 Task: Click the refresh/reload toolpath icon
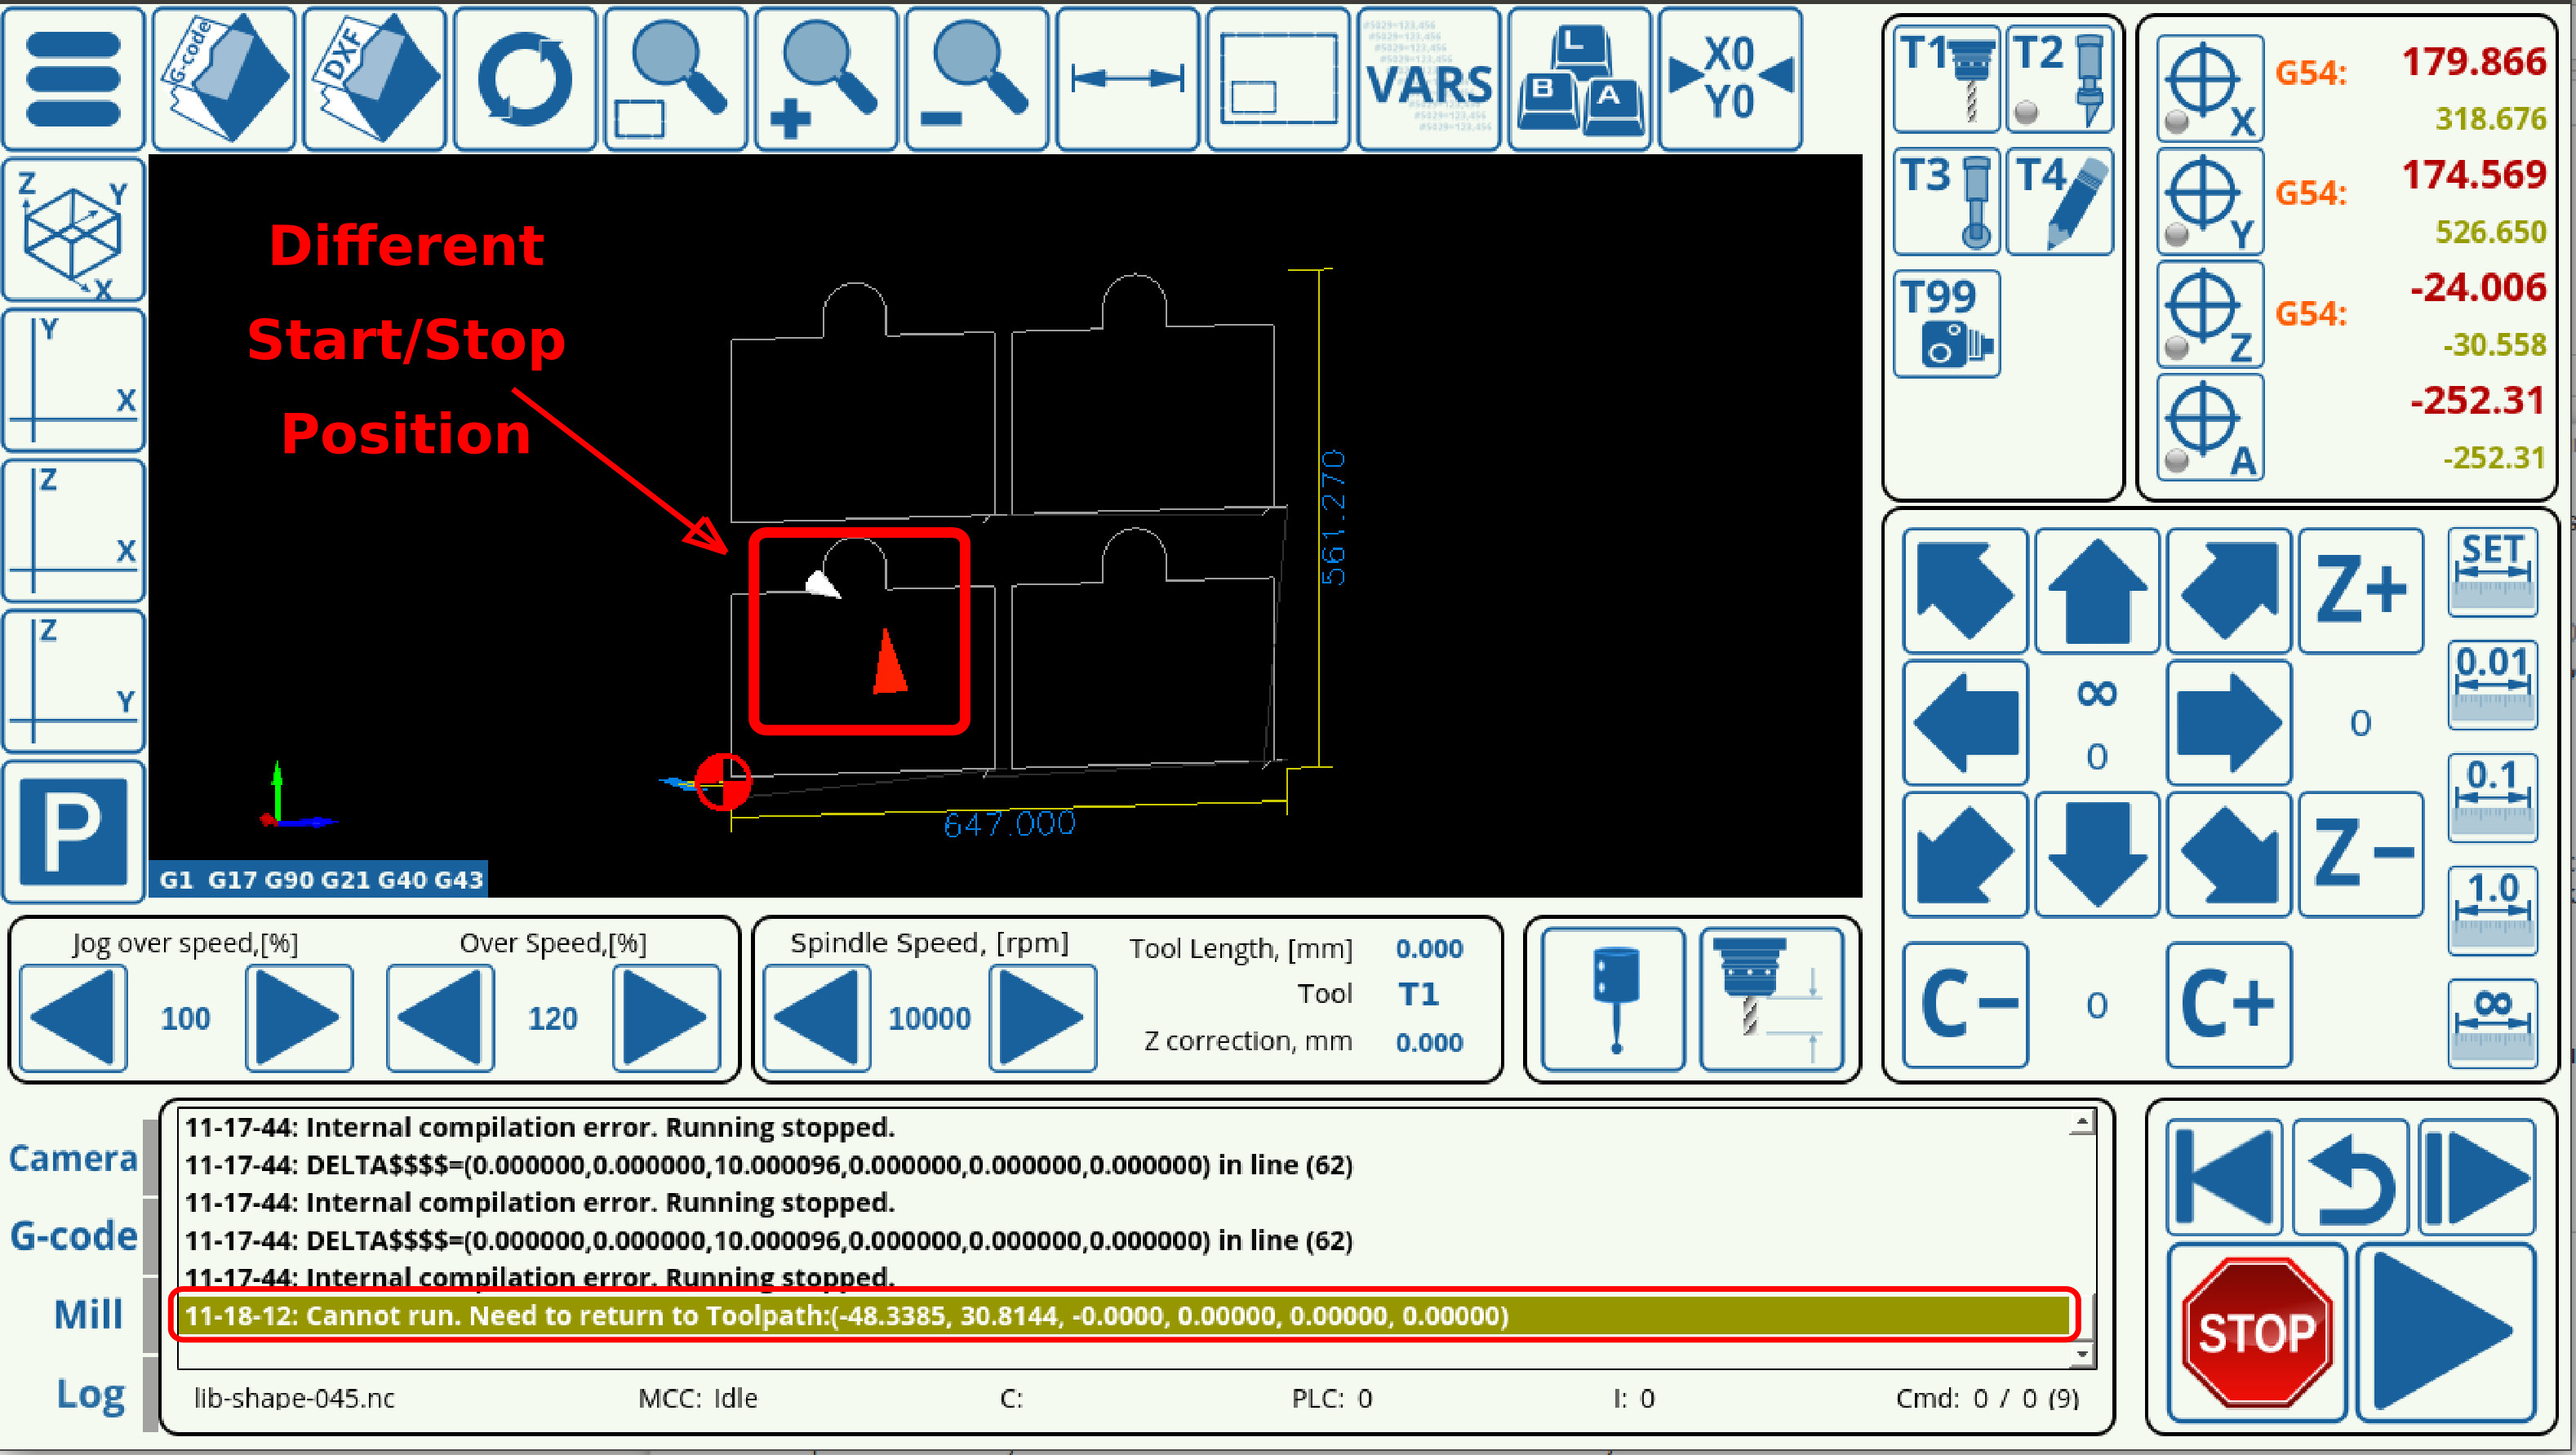(525, 78)
